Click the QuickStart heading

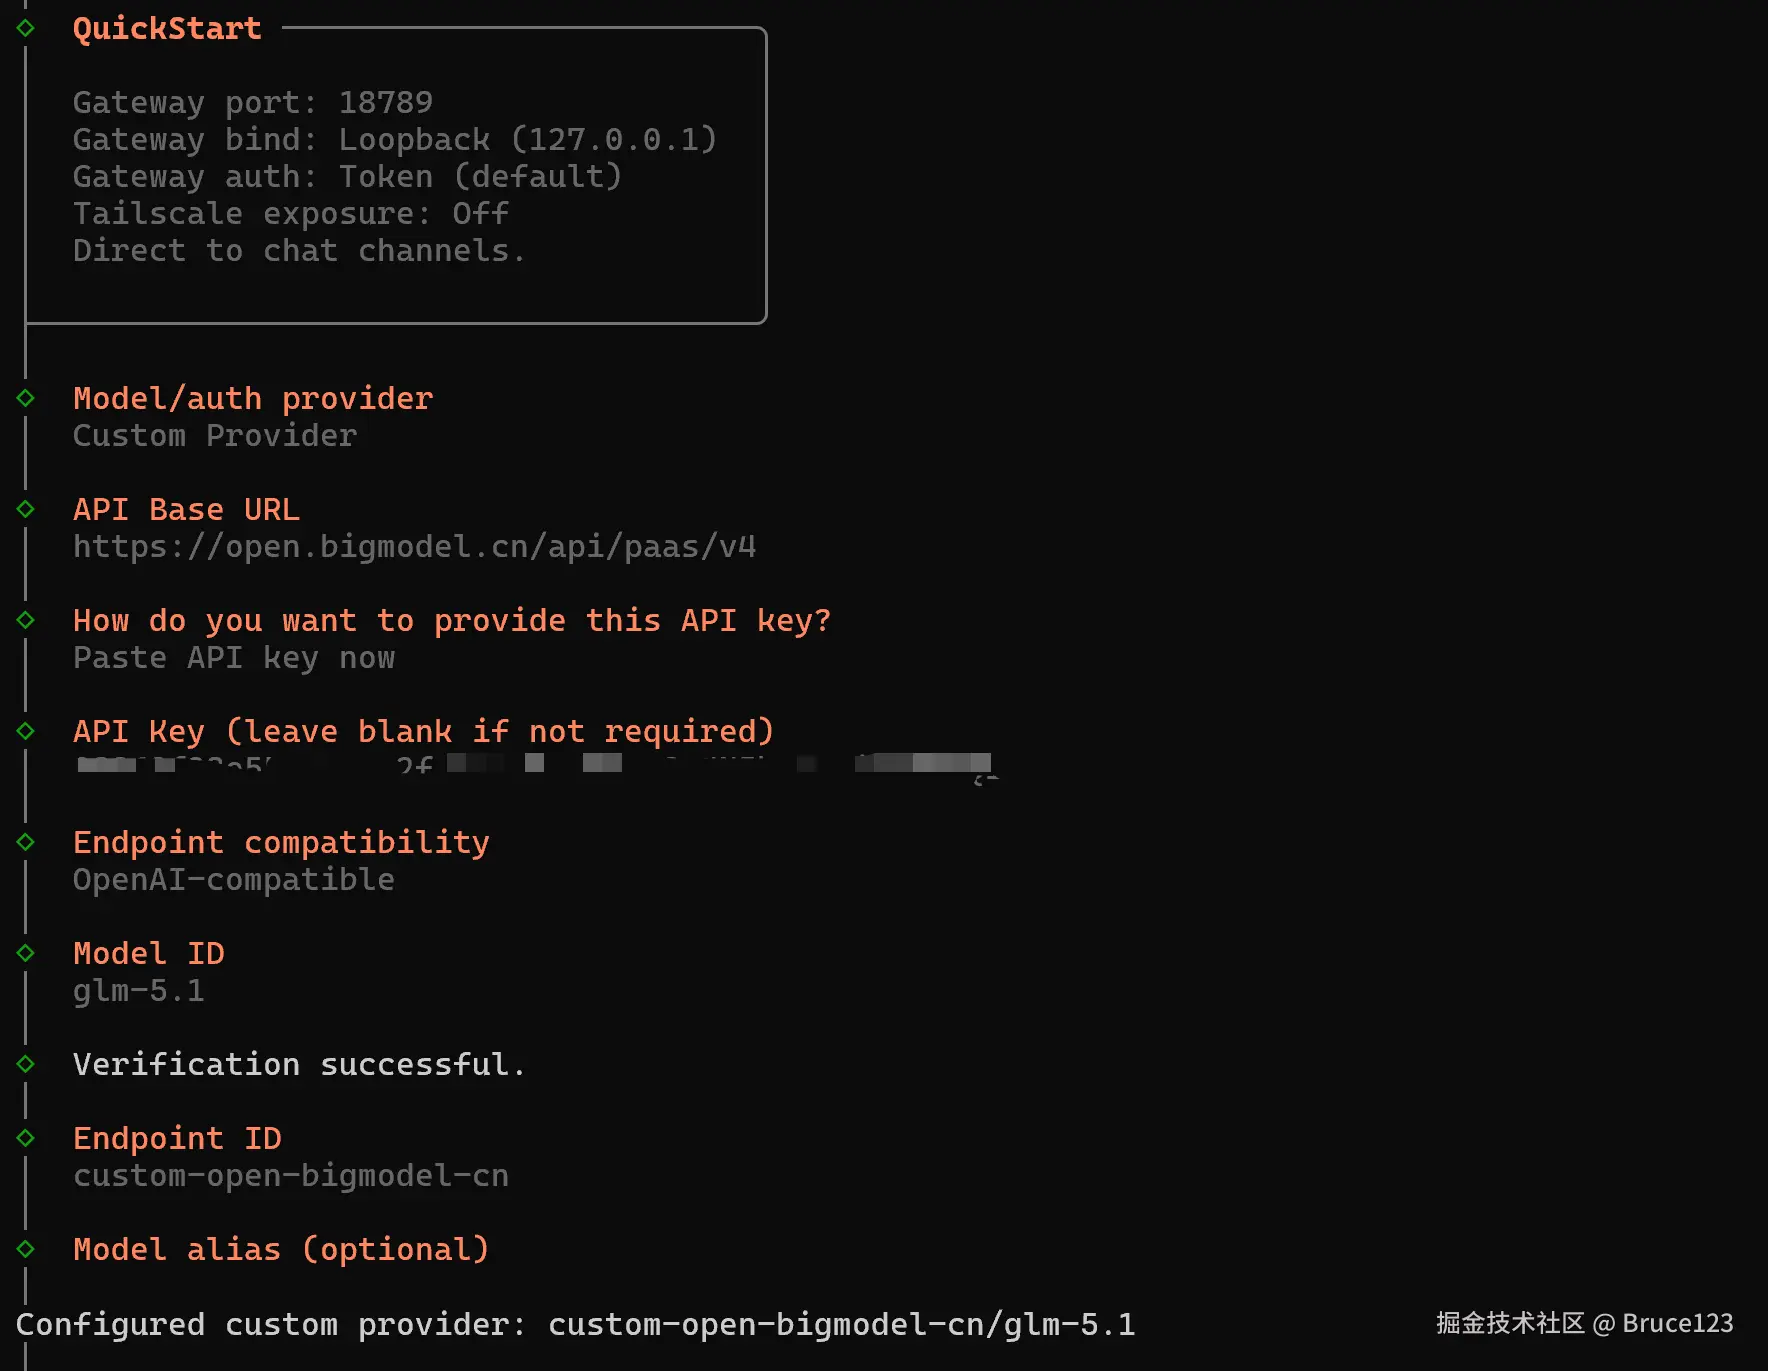point(167,28)
